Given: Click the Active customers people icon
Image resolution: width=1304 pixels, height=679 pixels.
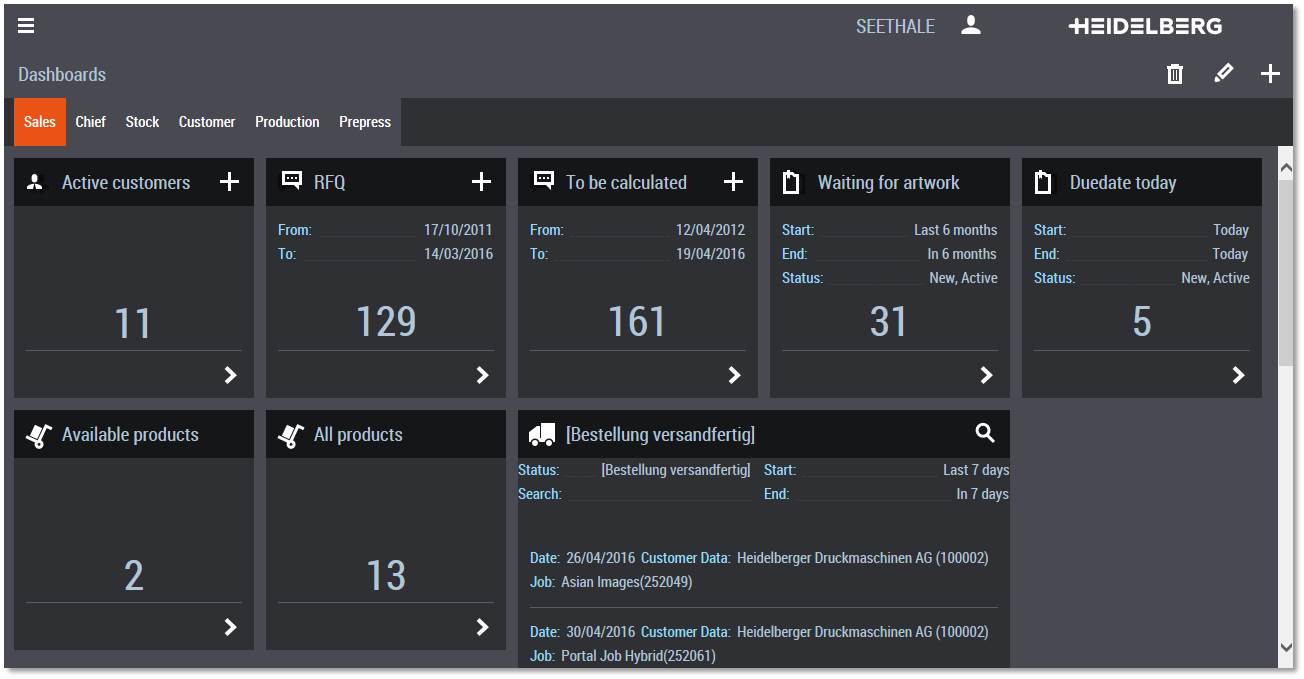Looking at the screenshot, I should tap(34, 182).
